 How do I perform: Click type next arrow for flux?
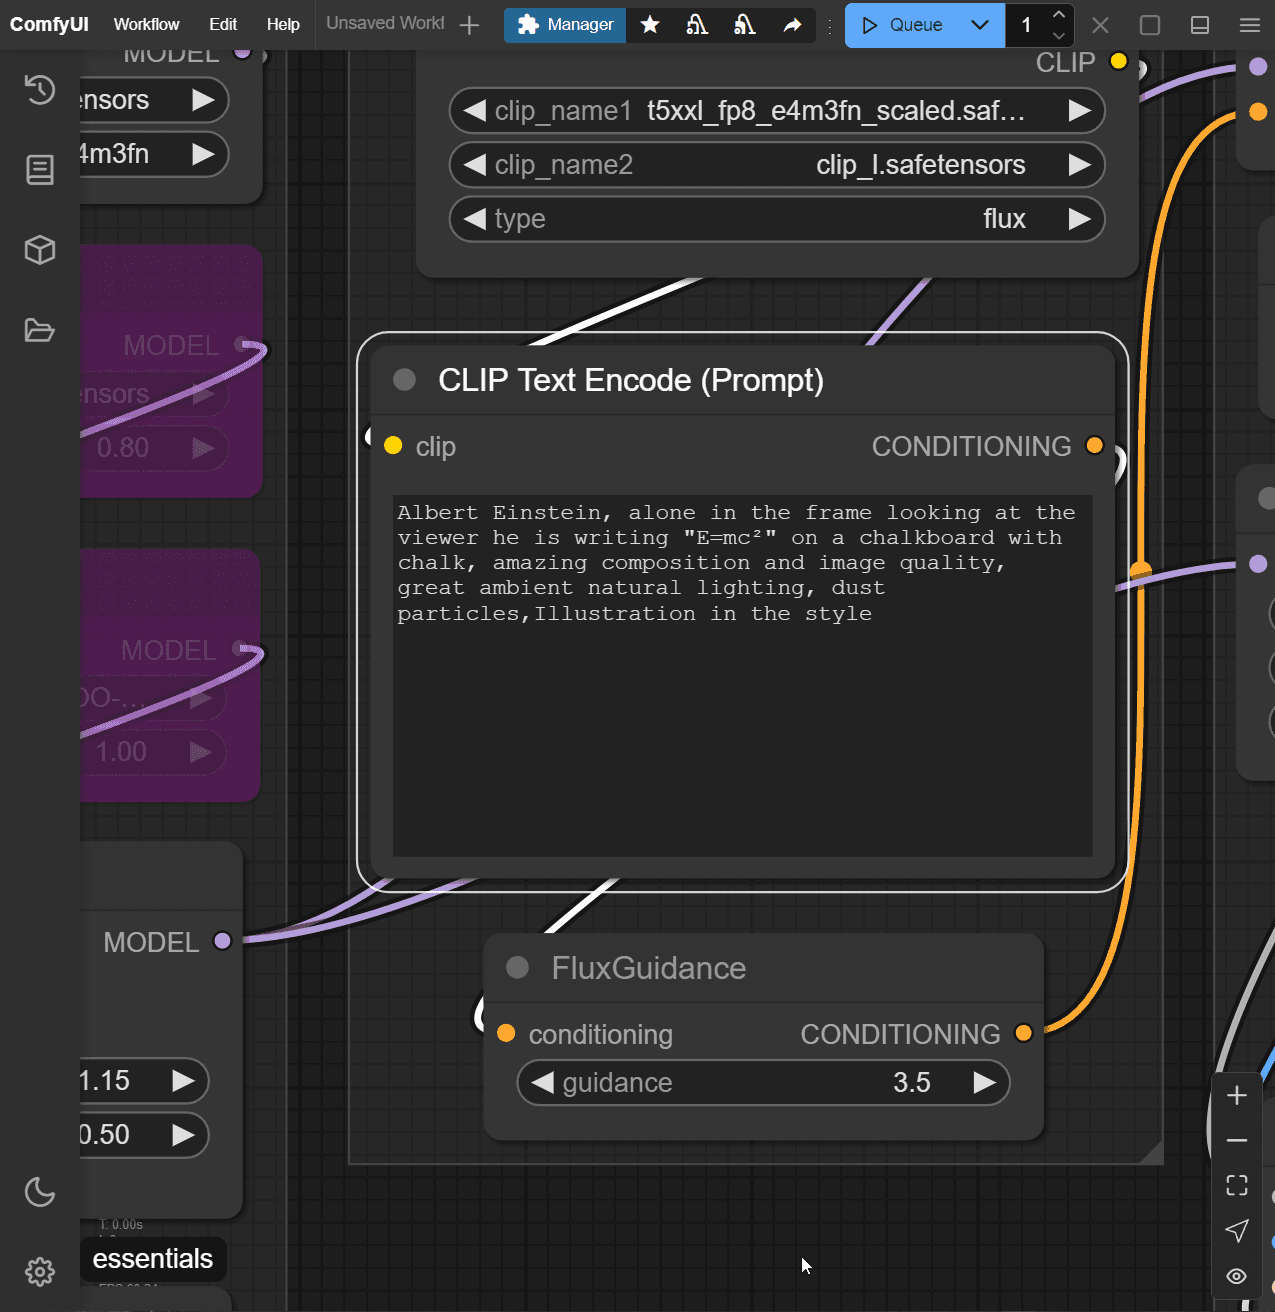tap(1079, 218)
